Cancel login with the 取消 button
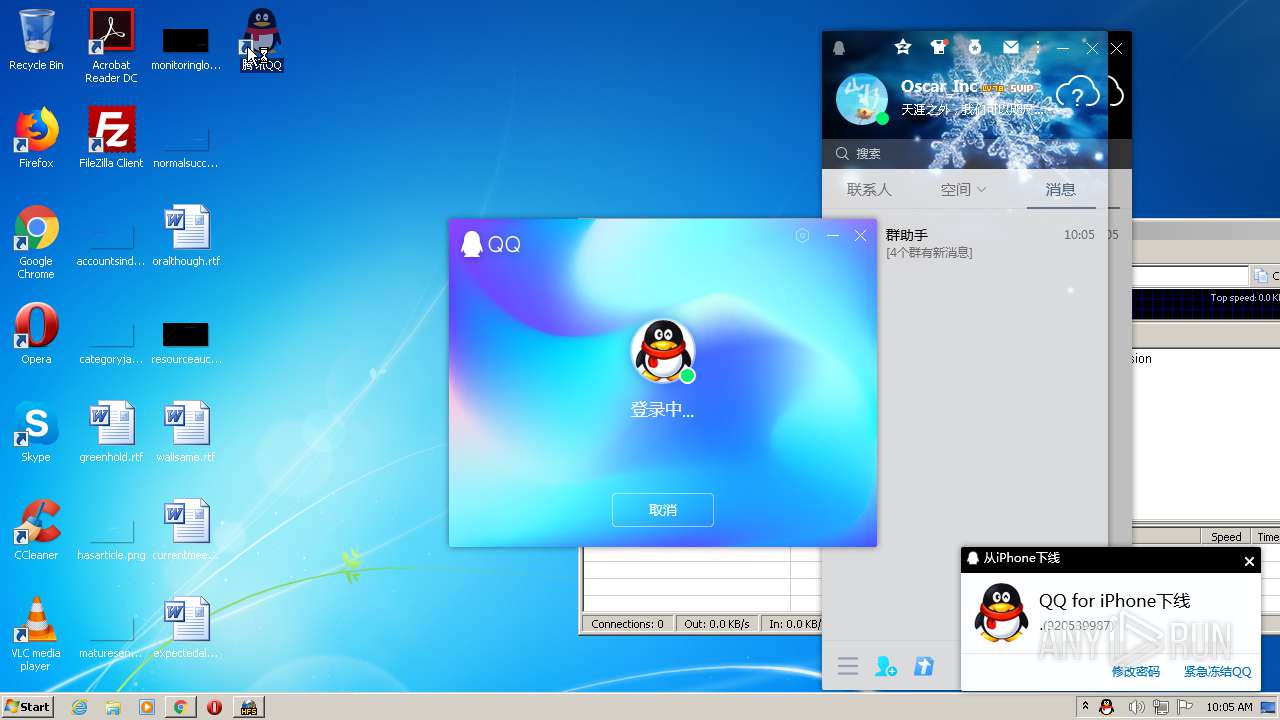1280x720 pixels. pos(663,510)
